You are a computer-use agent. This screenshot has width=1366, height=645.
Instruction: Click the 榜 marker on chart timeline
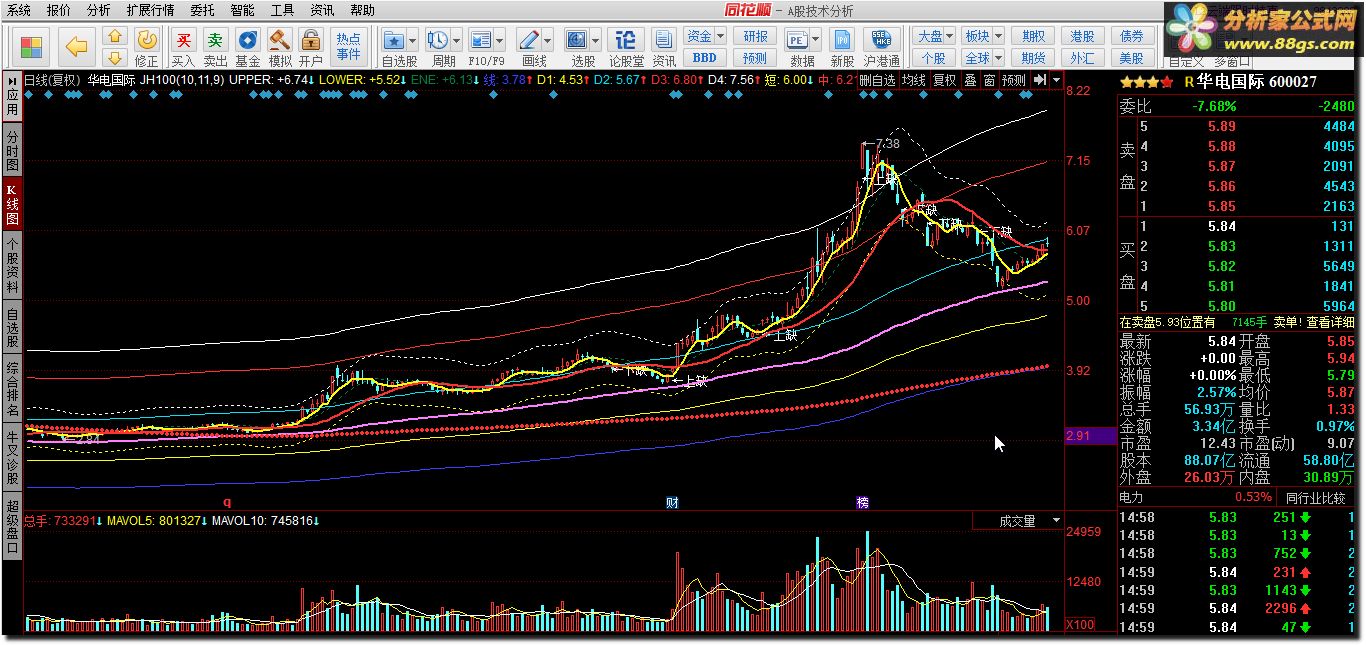[x=863, y=502]
